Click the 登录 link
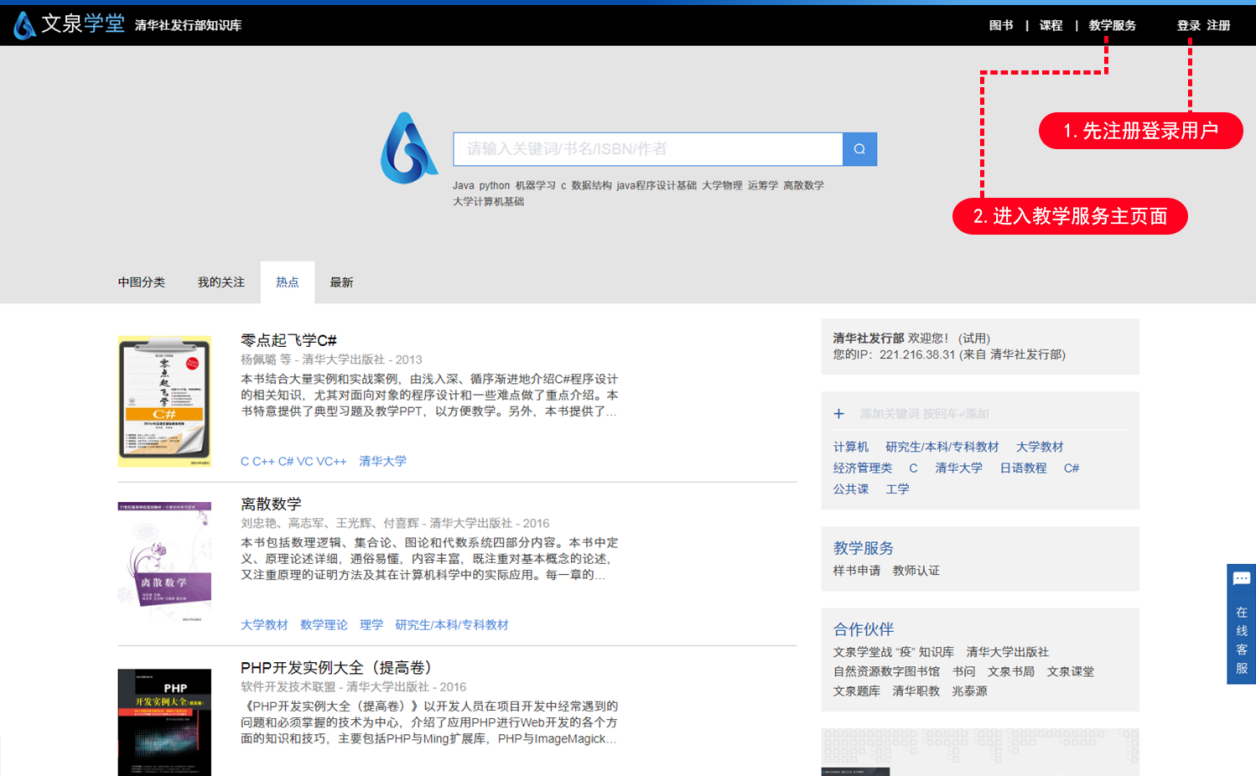The image size is (1256, 776). pos(1188,26)
